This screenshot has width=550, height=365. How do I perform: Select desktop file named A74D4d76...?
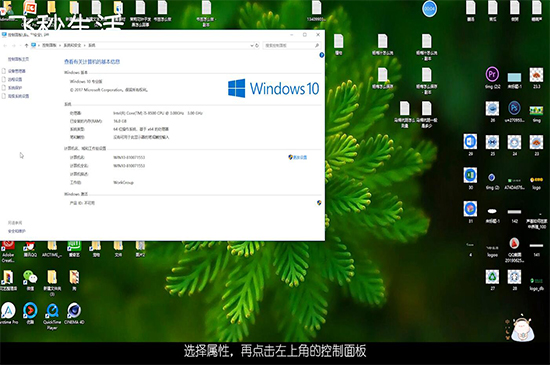click(515, 184)
